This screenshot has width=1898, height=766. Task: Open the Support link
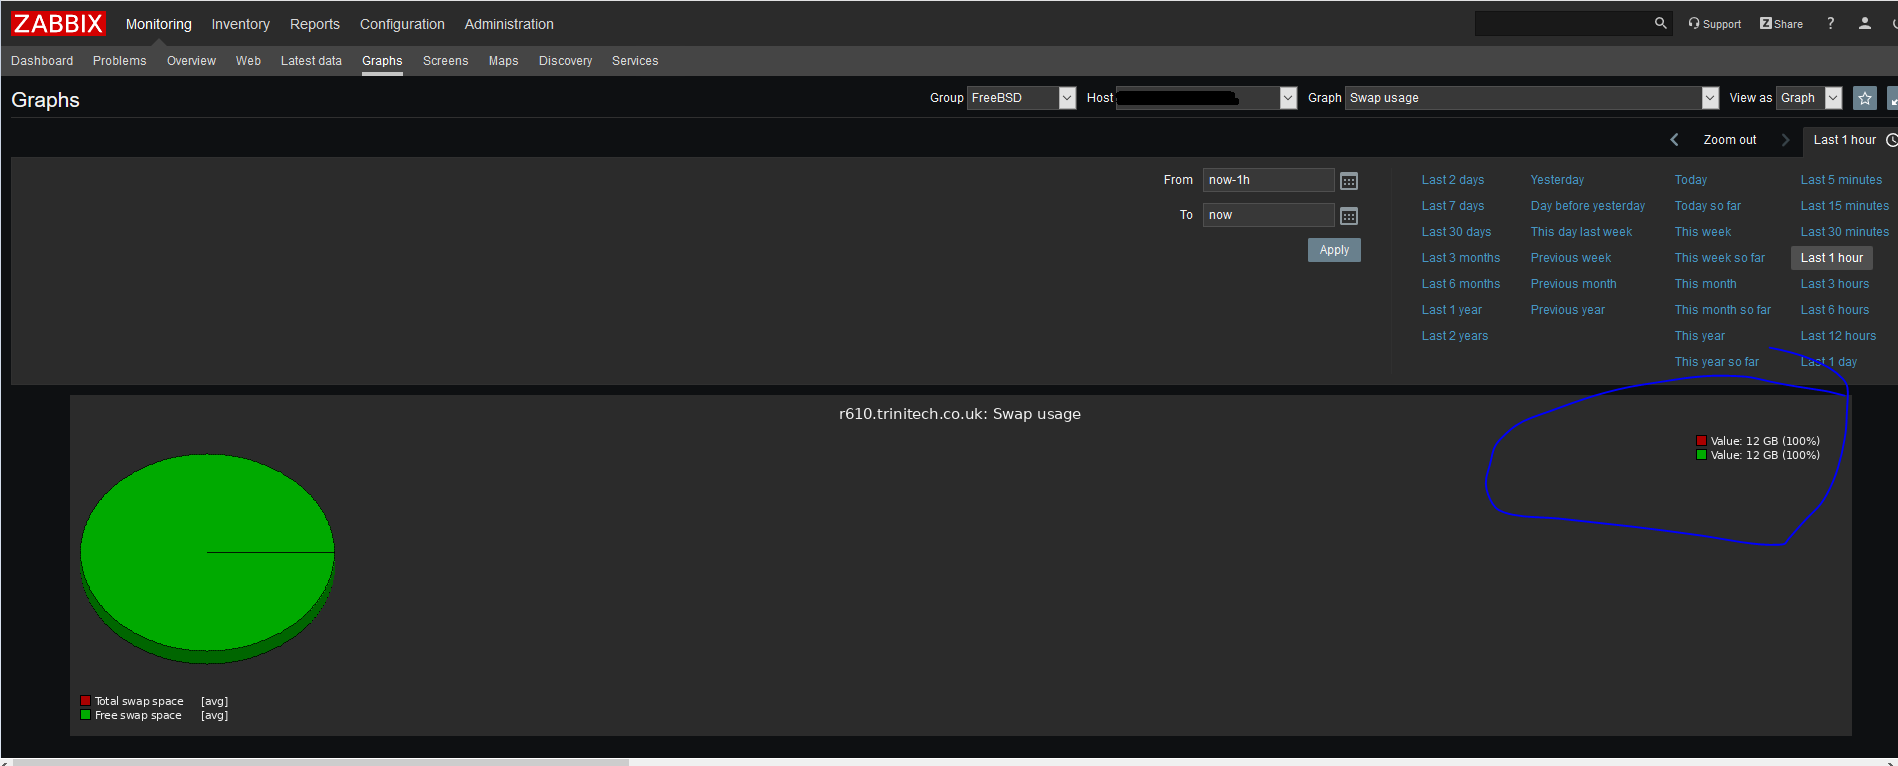click(1714, 24)
